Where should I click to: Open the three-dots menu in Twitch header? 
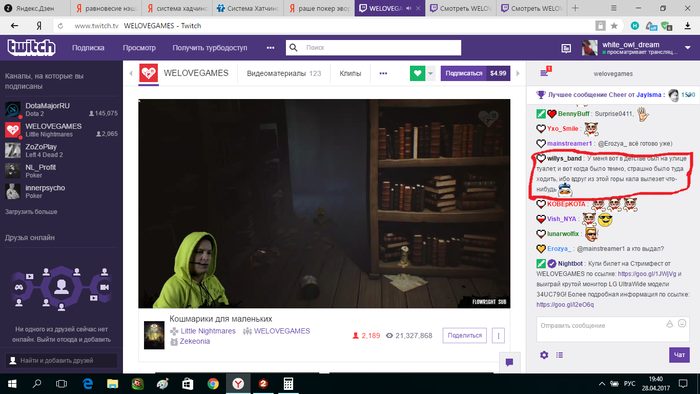pos(271,48)
